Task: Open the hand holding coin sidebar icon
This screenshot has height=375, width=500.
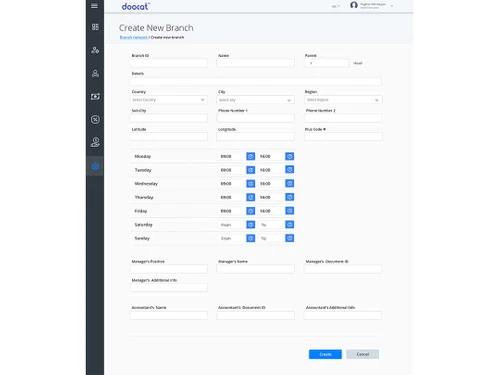Action: click(95, 142)
